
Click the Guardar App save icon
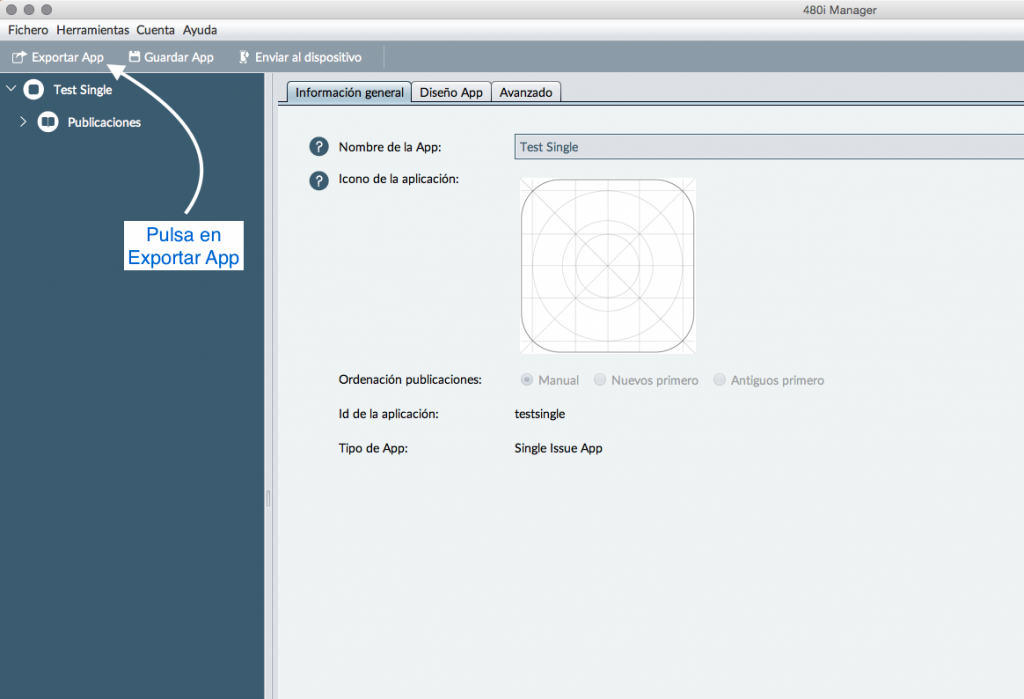click(x=134, y=57)
